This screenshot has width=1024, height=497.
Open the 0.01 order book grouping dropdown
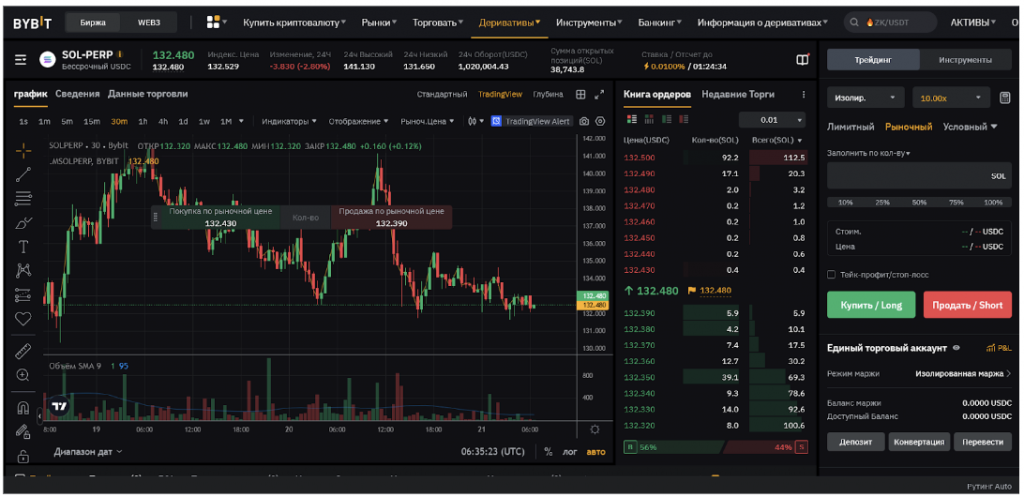click(x=777, y=119)
